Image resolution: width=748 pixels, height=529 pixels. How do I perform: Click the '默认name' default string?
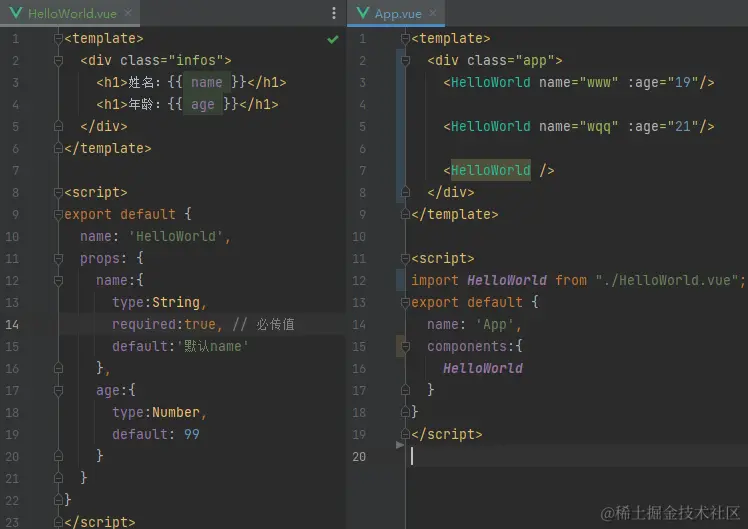point(212,346)
